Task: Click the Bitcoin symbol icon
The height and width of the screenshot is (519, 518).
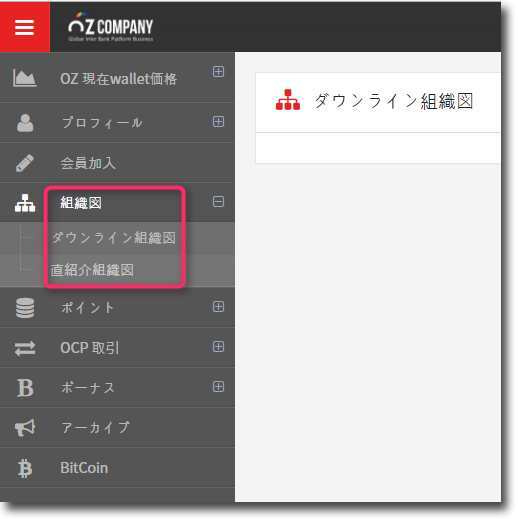Action: pyautogui.click(x=25, y=468)
